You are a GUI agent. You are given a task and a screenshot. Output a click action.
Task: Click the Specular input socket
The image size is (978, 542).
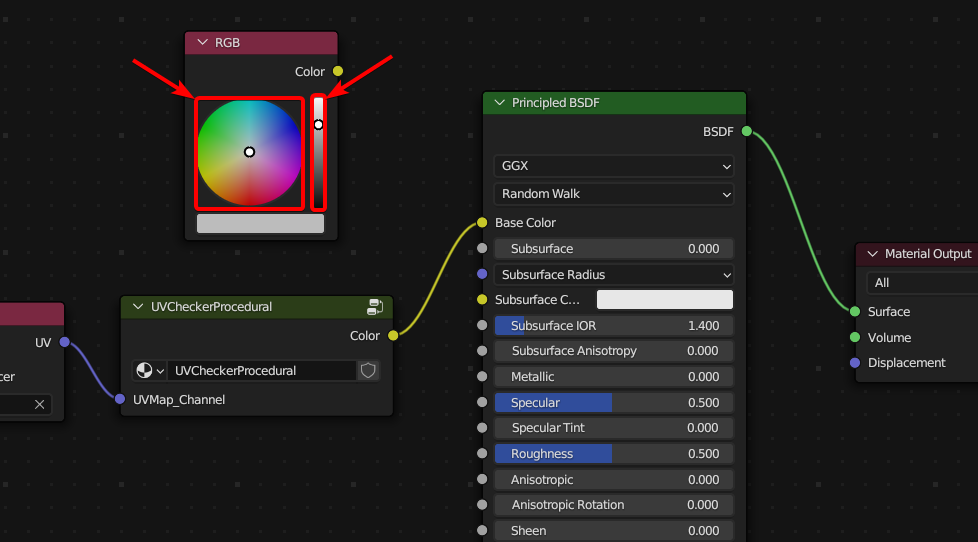click(x=482, y=402)
